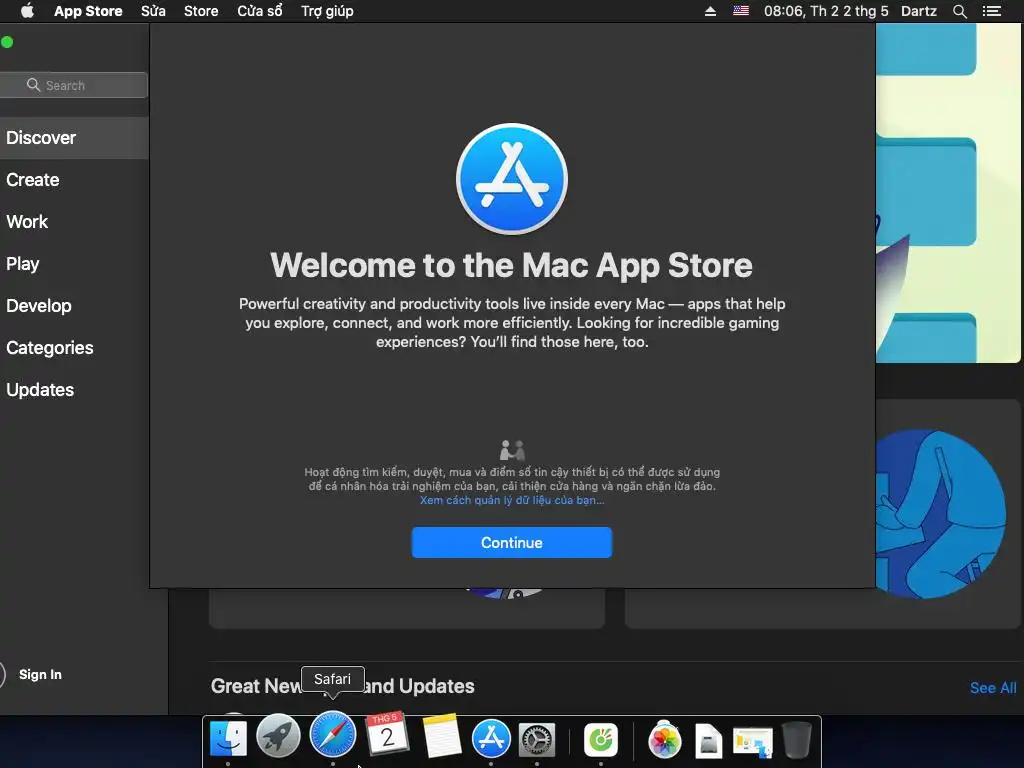Open Calendar icon in the Dock
The height and width of the screenshot is (768, 1024).
coord(387,735)
